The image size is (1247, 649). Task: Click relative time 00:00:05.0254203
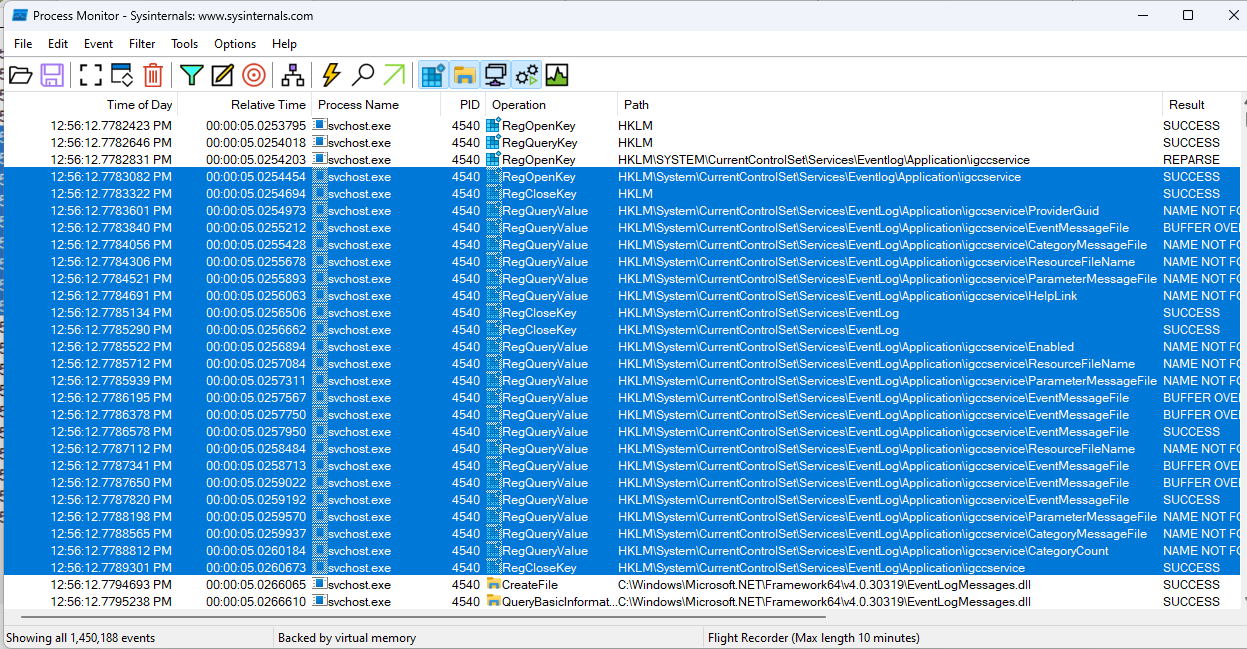(x=256, y=160)
